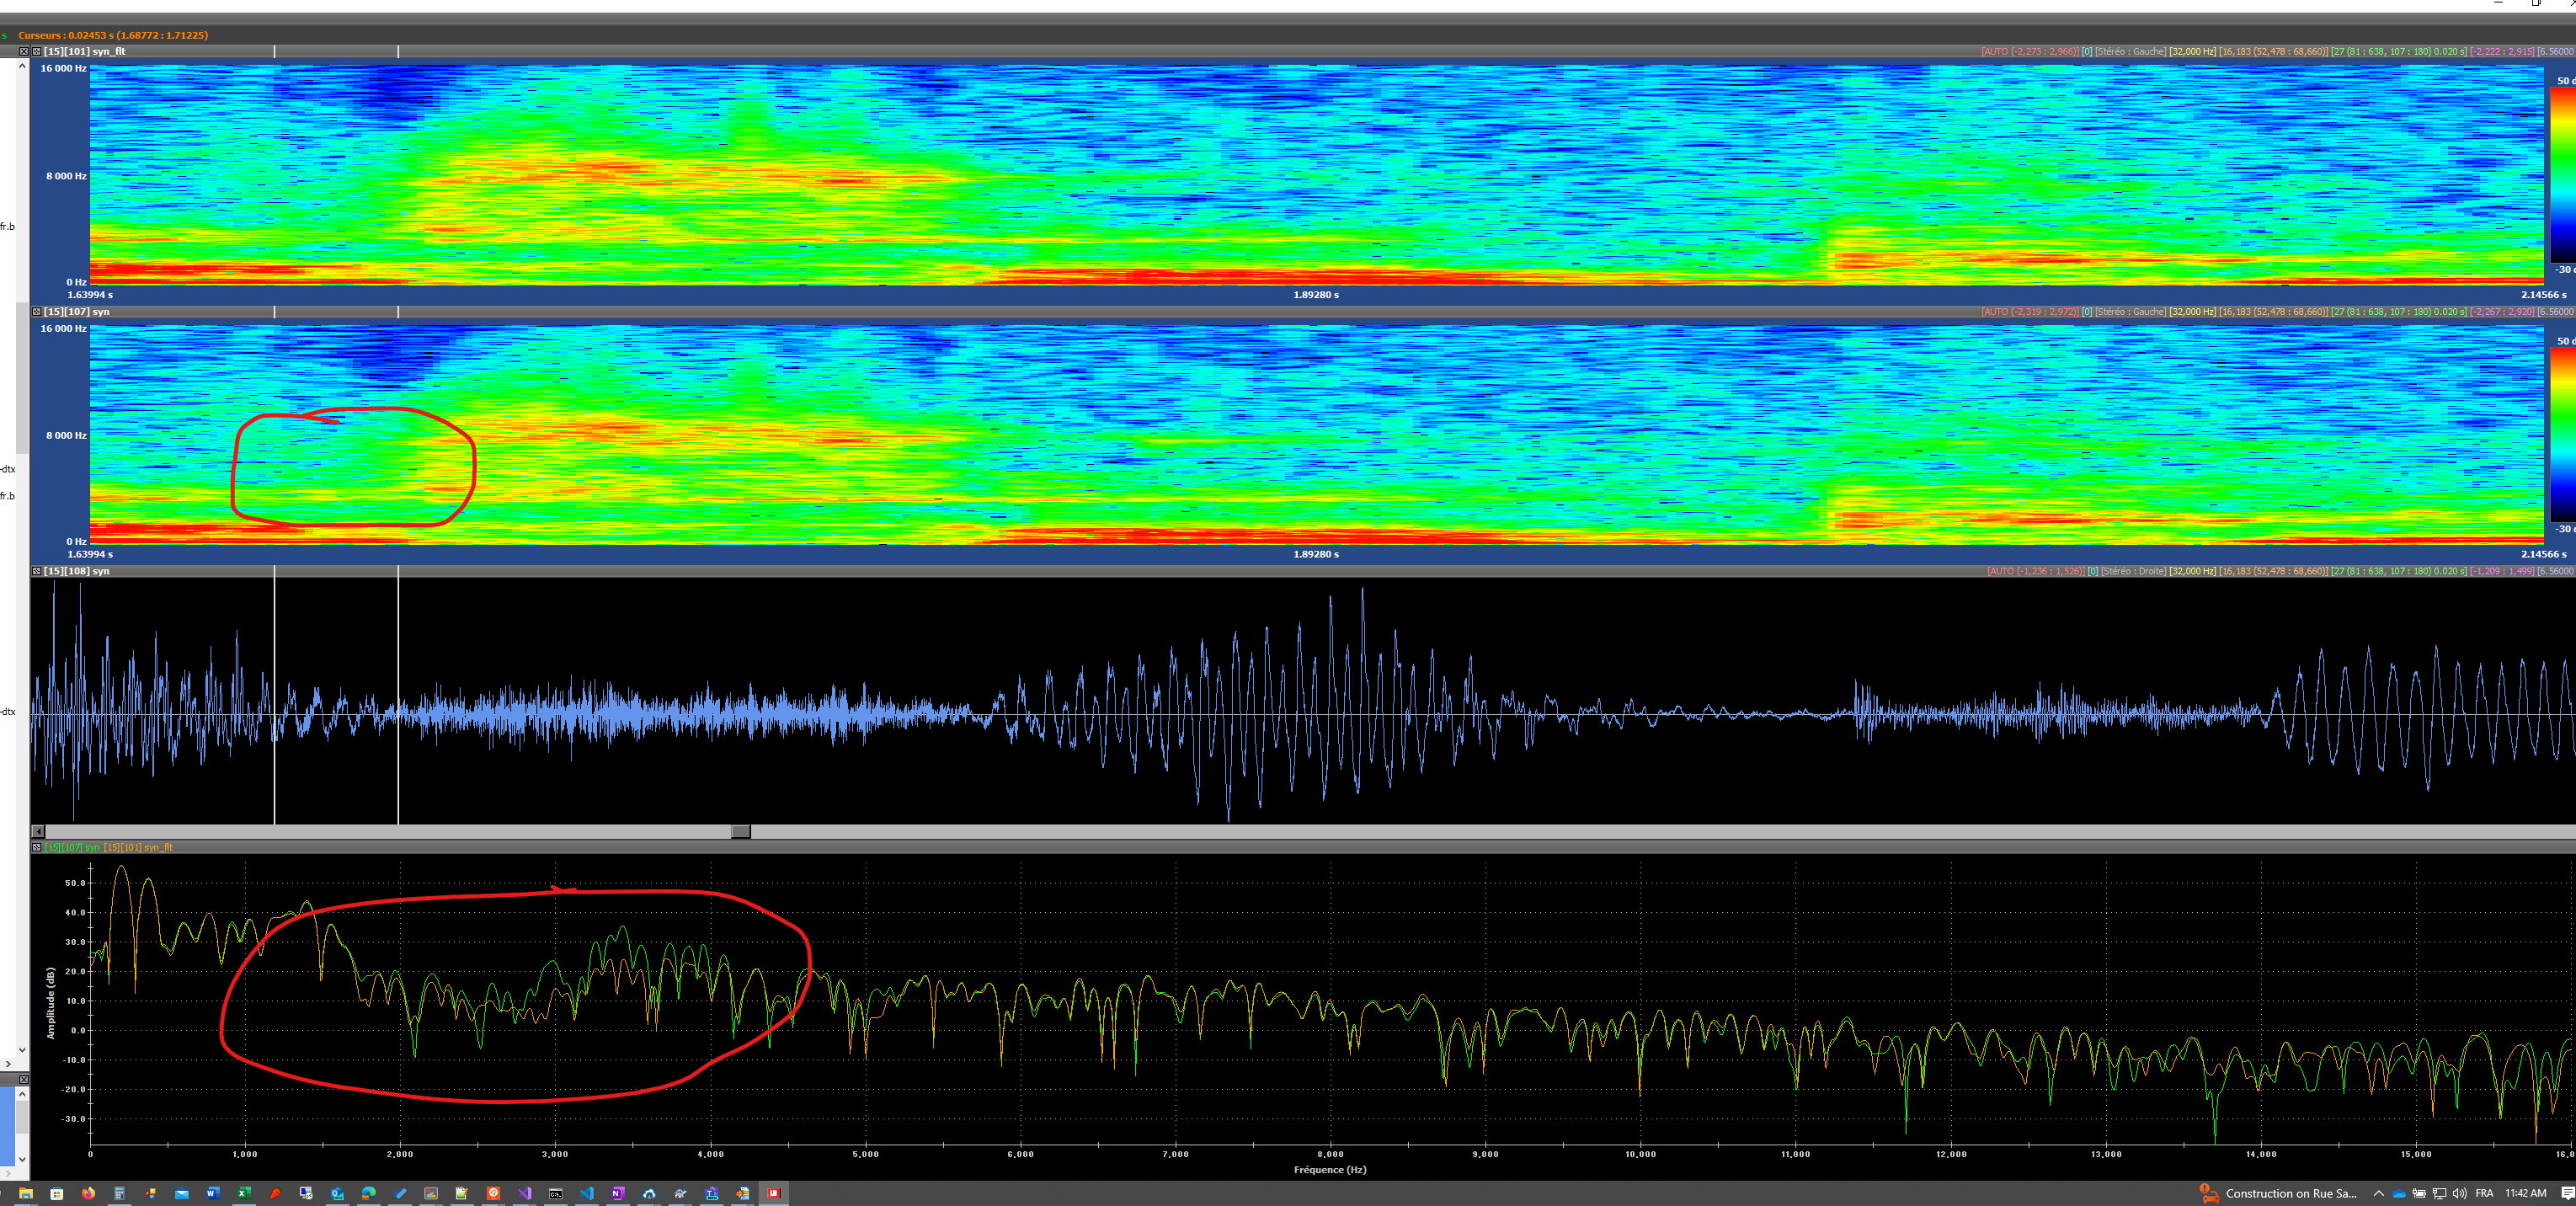Open the Calculator from the taskbar

119,1193
